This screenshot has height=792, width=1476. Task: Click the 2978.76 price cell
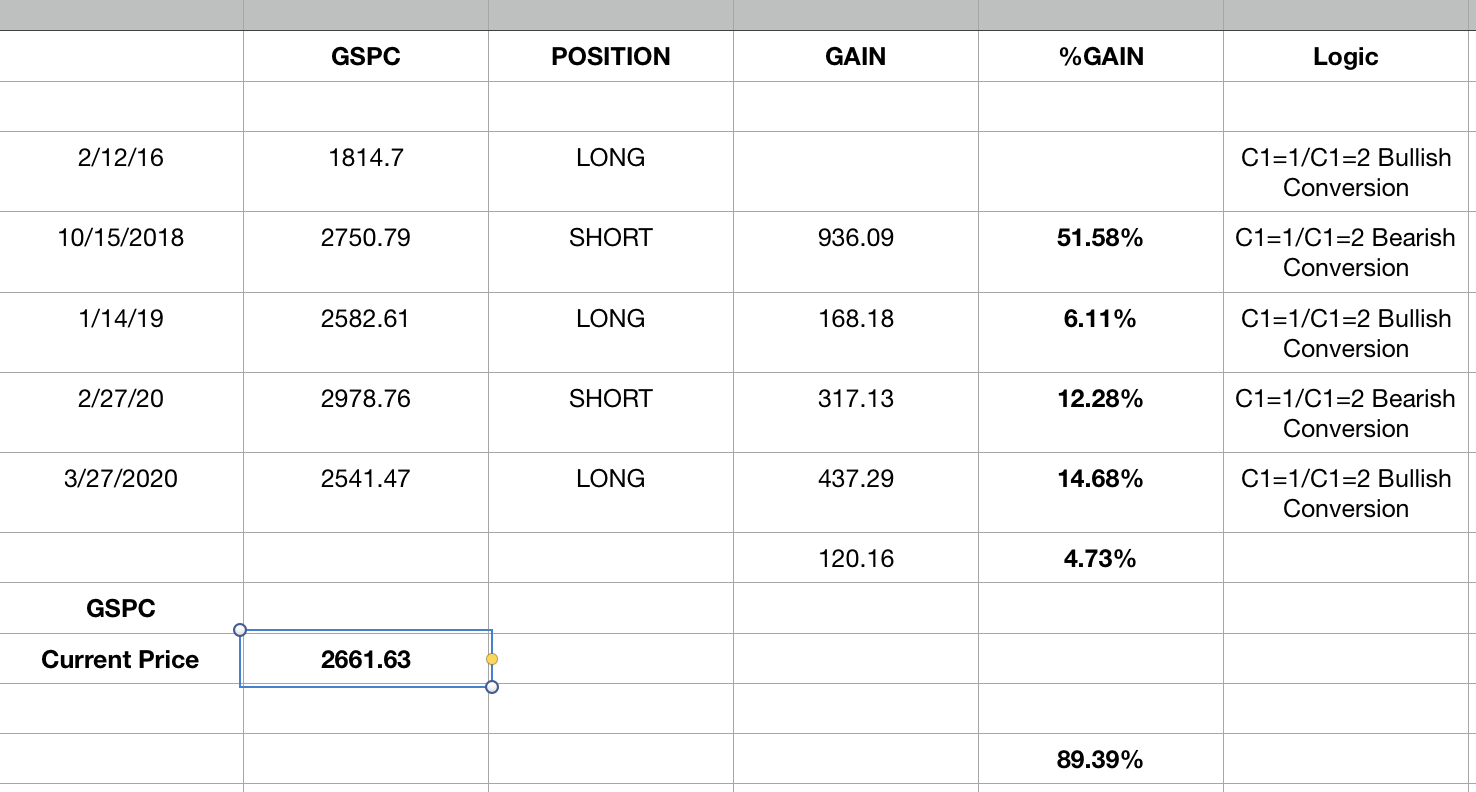pos(366,399)
